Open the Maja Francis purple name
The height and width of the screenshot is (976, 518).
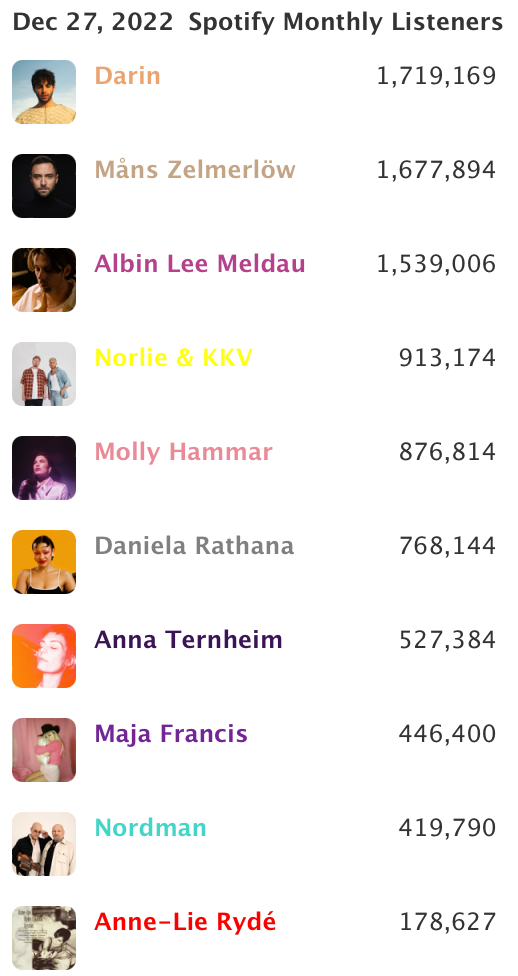171,734
